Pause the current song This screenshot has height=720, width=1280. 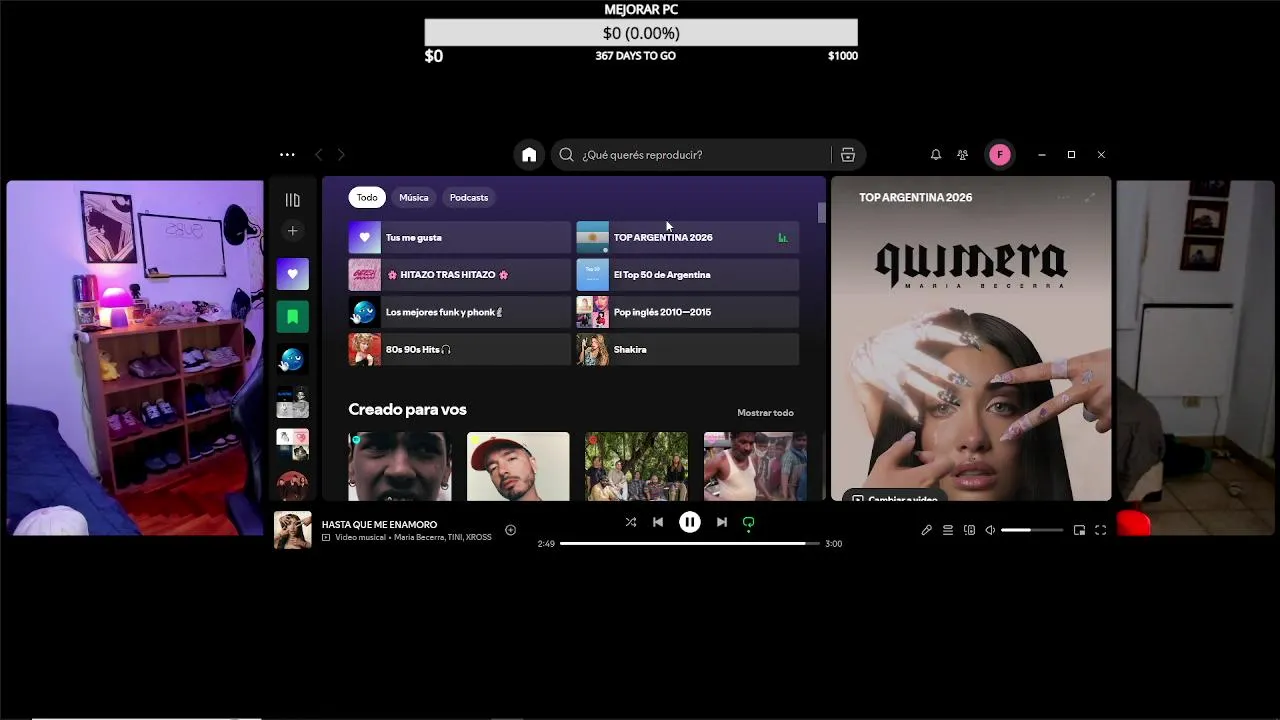[x=690, y=522]
